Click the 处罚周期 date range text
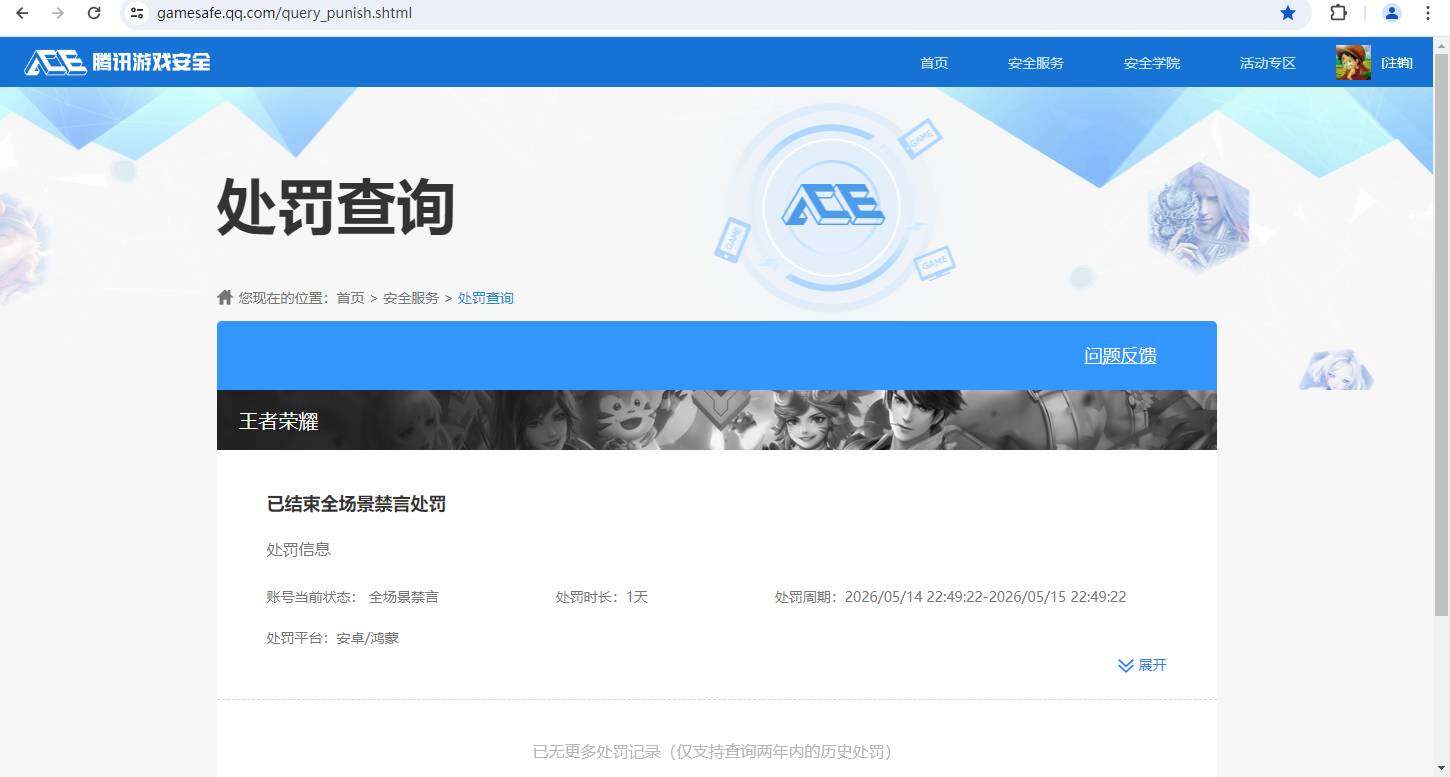1450x777 pixels. tap(950, 597)
